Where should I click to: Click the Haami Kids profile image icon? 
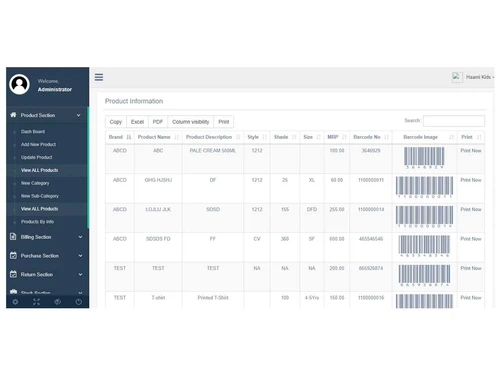click(x=457, y=77)
